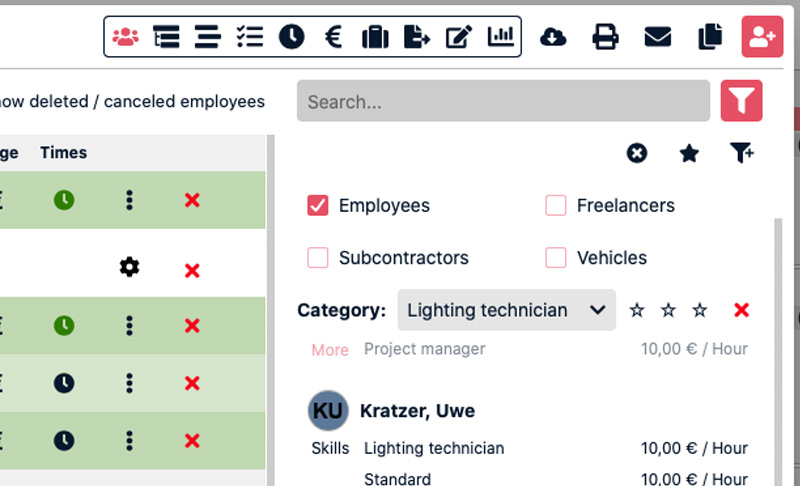Click the red filter funnel button

click(x=741, y=101)
